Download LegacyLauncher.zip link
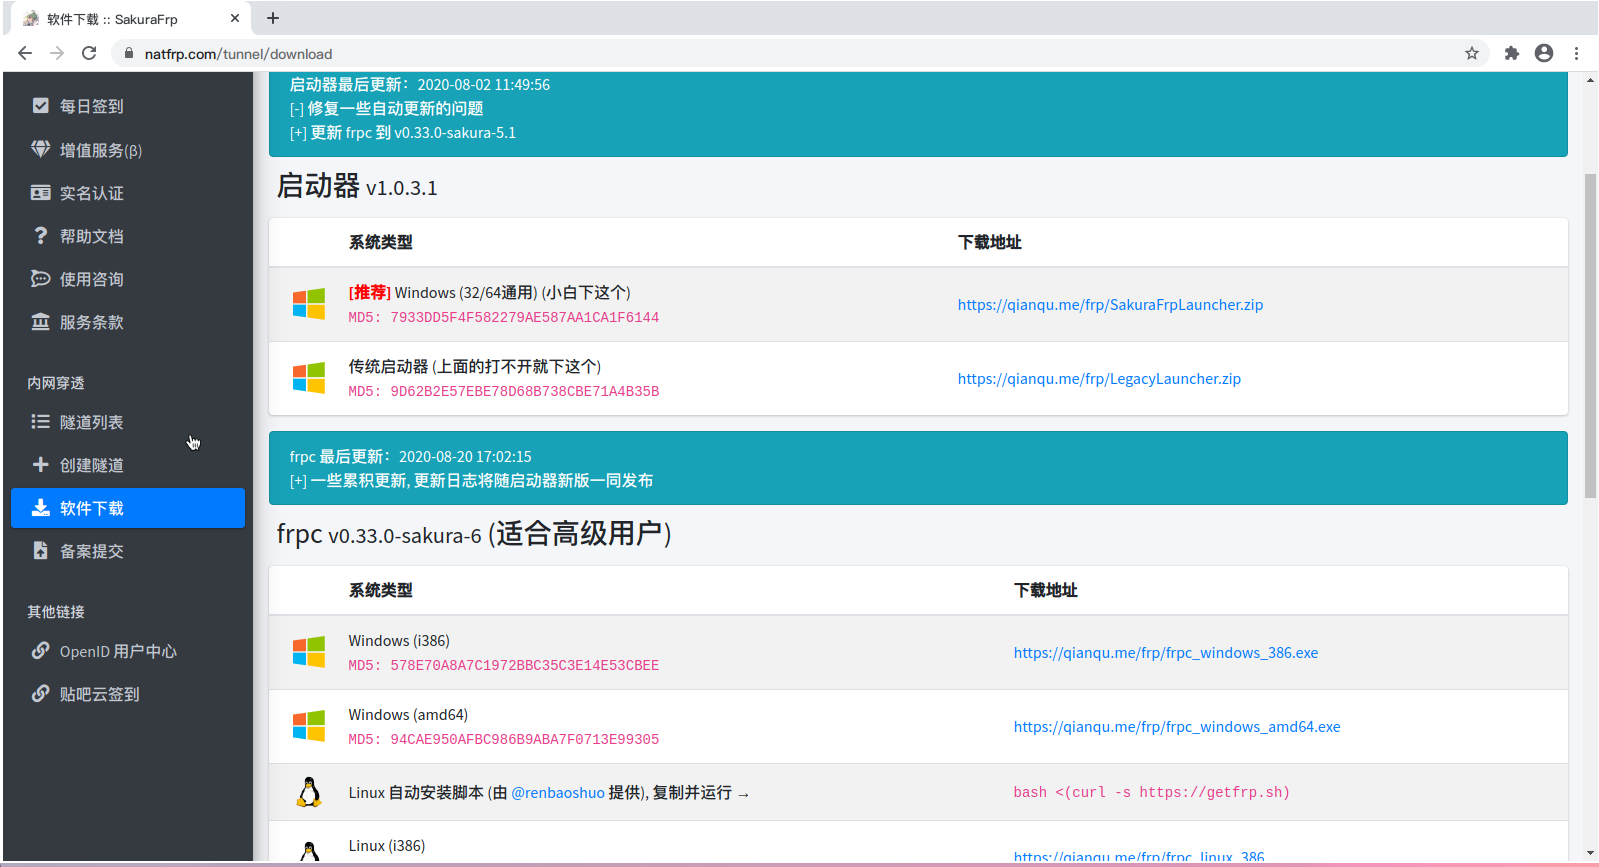Viewport: 1599px width, 867px height. point(1099,378)
